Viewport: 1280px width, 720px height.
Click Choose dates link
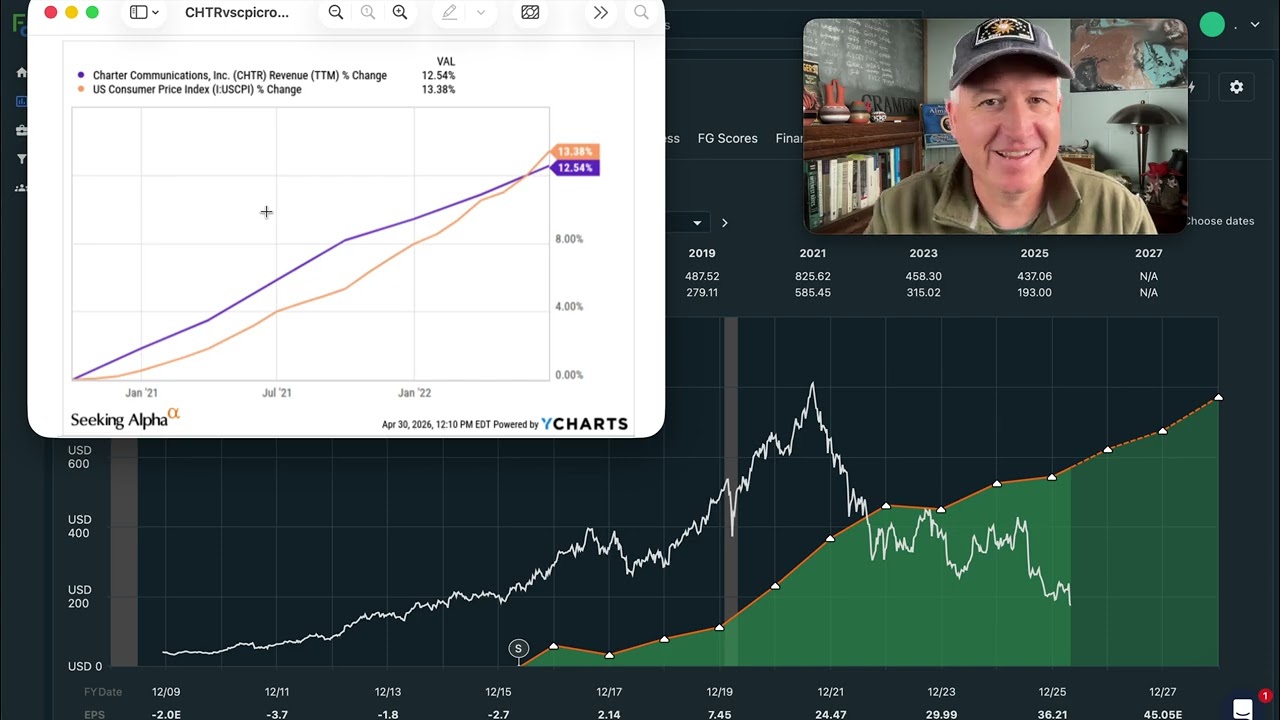pos(1220,221)
